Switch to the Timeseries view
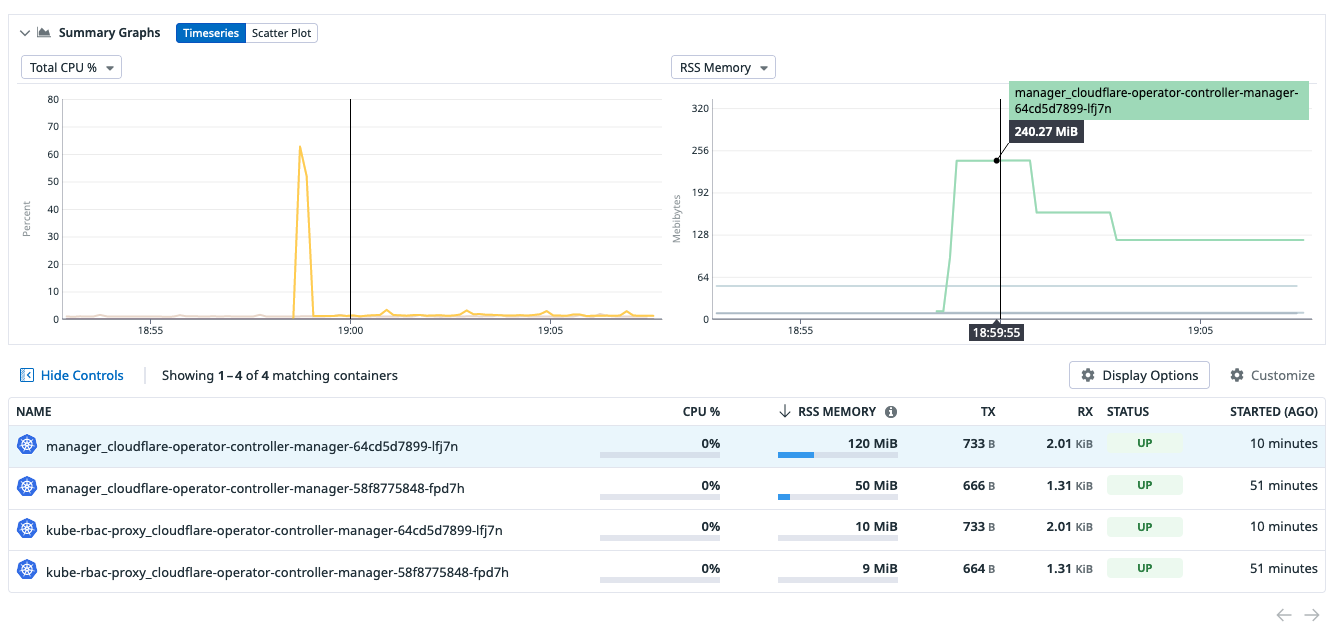1337x626 pixels. point(211,32)
